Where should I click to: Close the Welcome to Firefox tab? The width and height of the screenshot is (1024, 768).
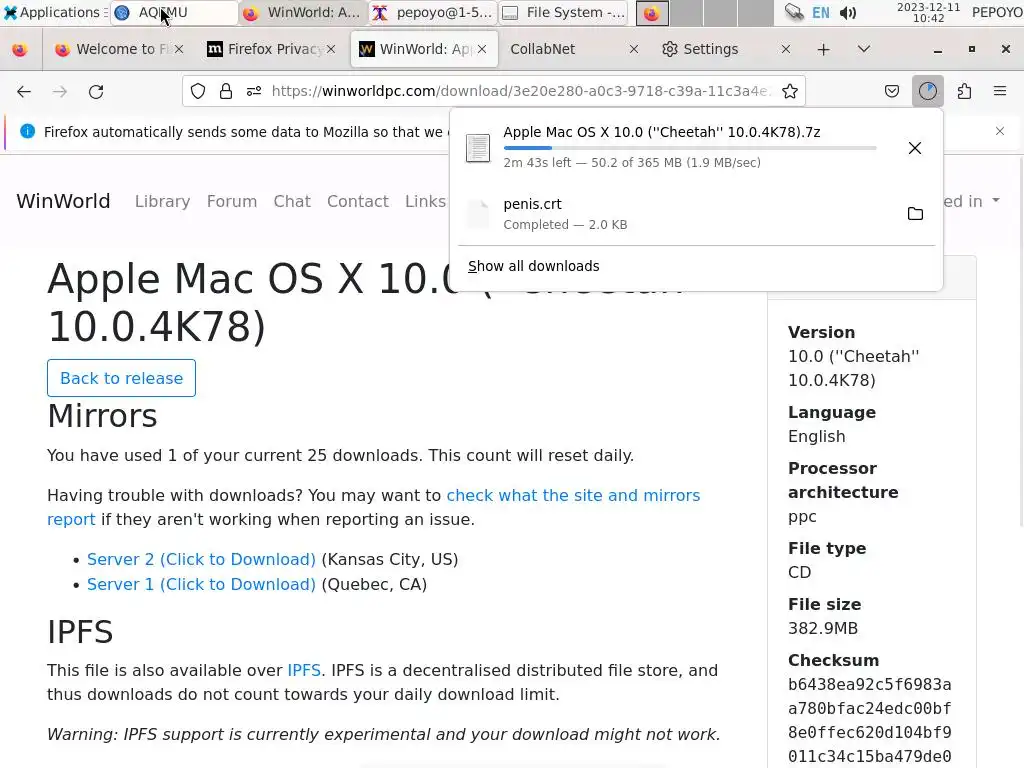coord(179,50)
